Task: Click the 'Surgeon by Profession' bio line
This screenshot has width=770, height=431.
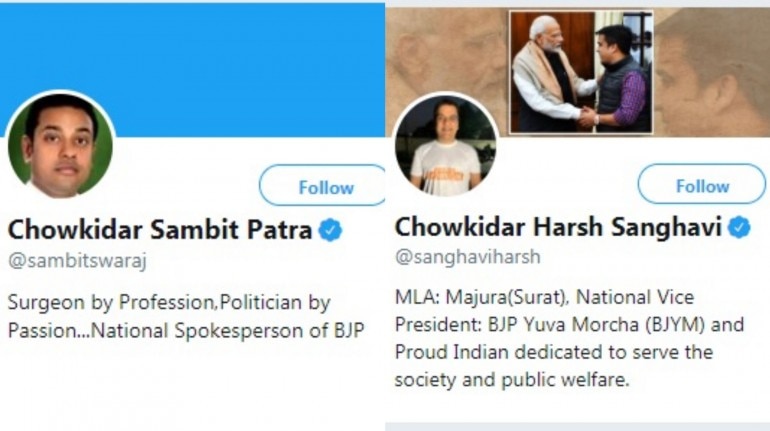Action: tap(169, 302)
